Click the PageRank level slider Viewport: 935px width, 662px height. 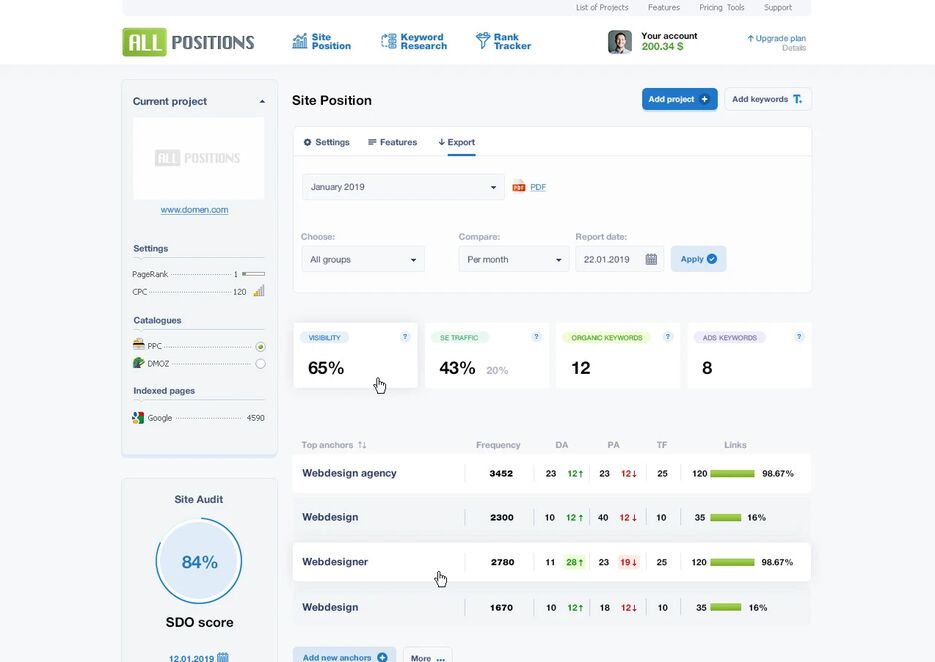(x=253, y=274)
